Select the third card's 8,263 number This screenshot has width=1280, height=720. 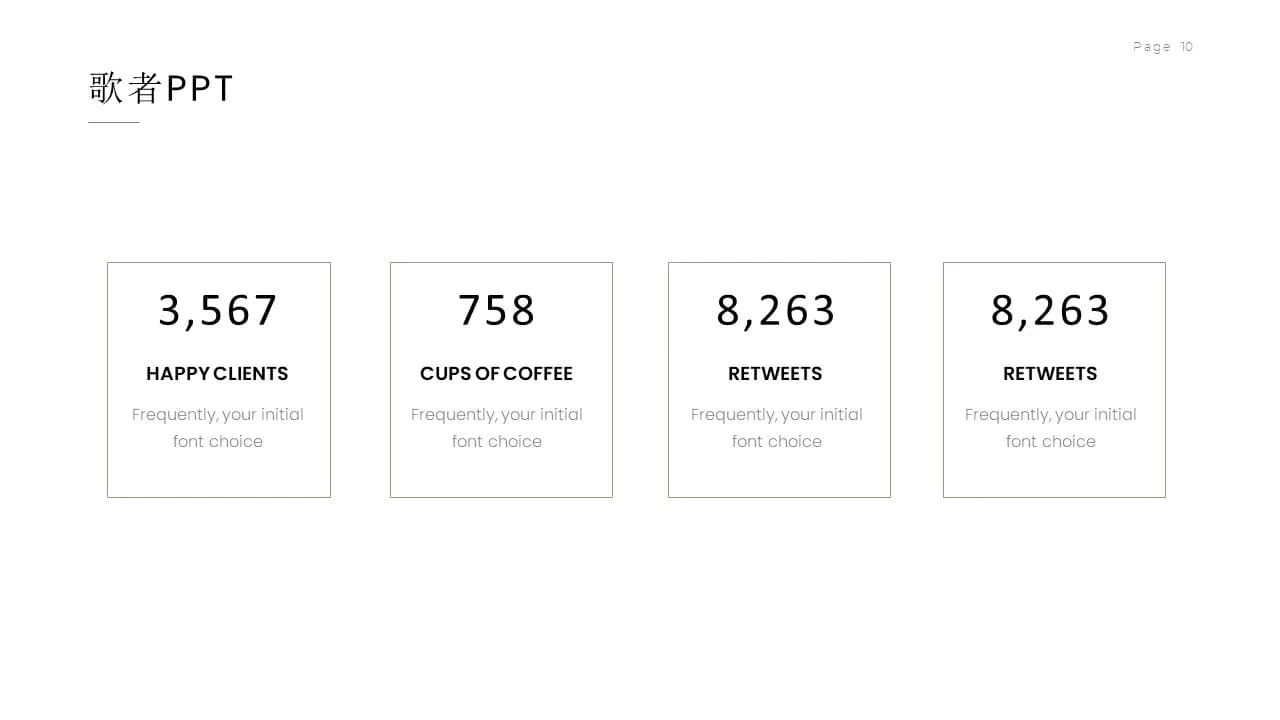(x=776, y=311)
